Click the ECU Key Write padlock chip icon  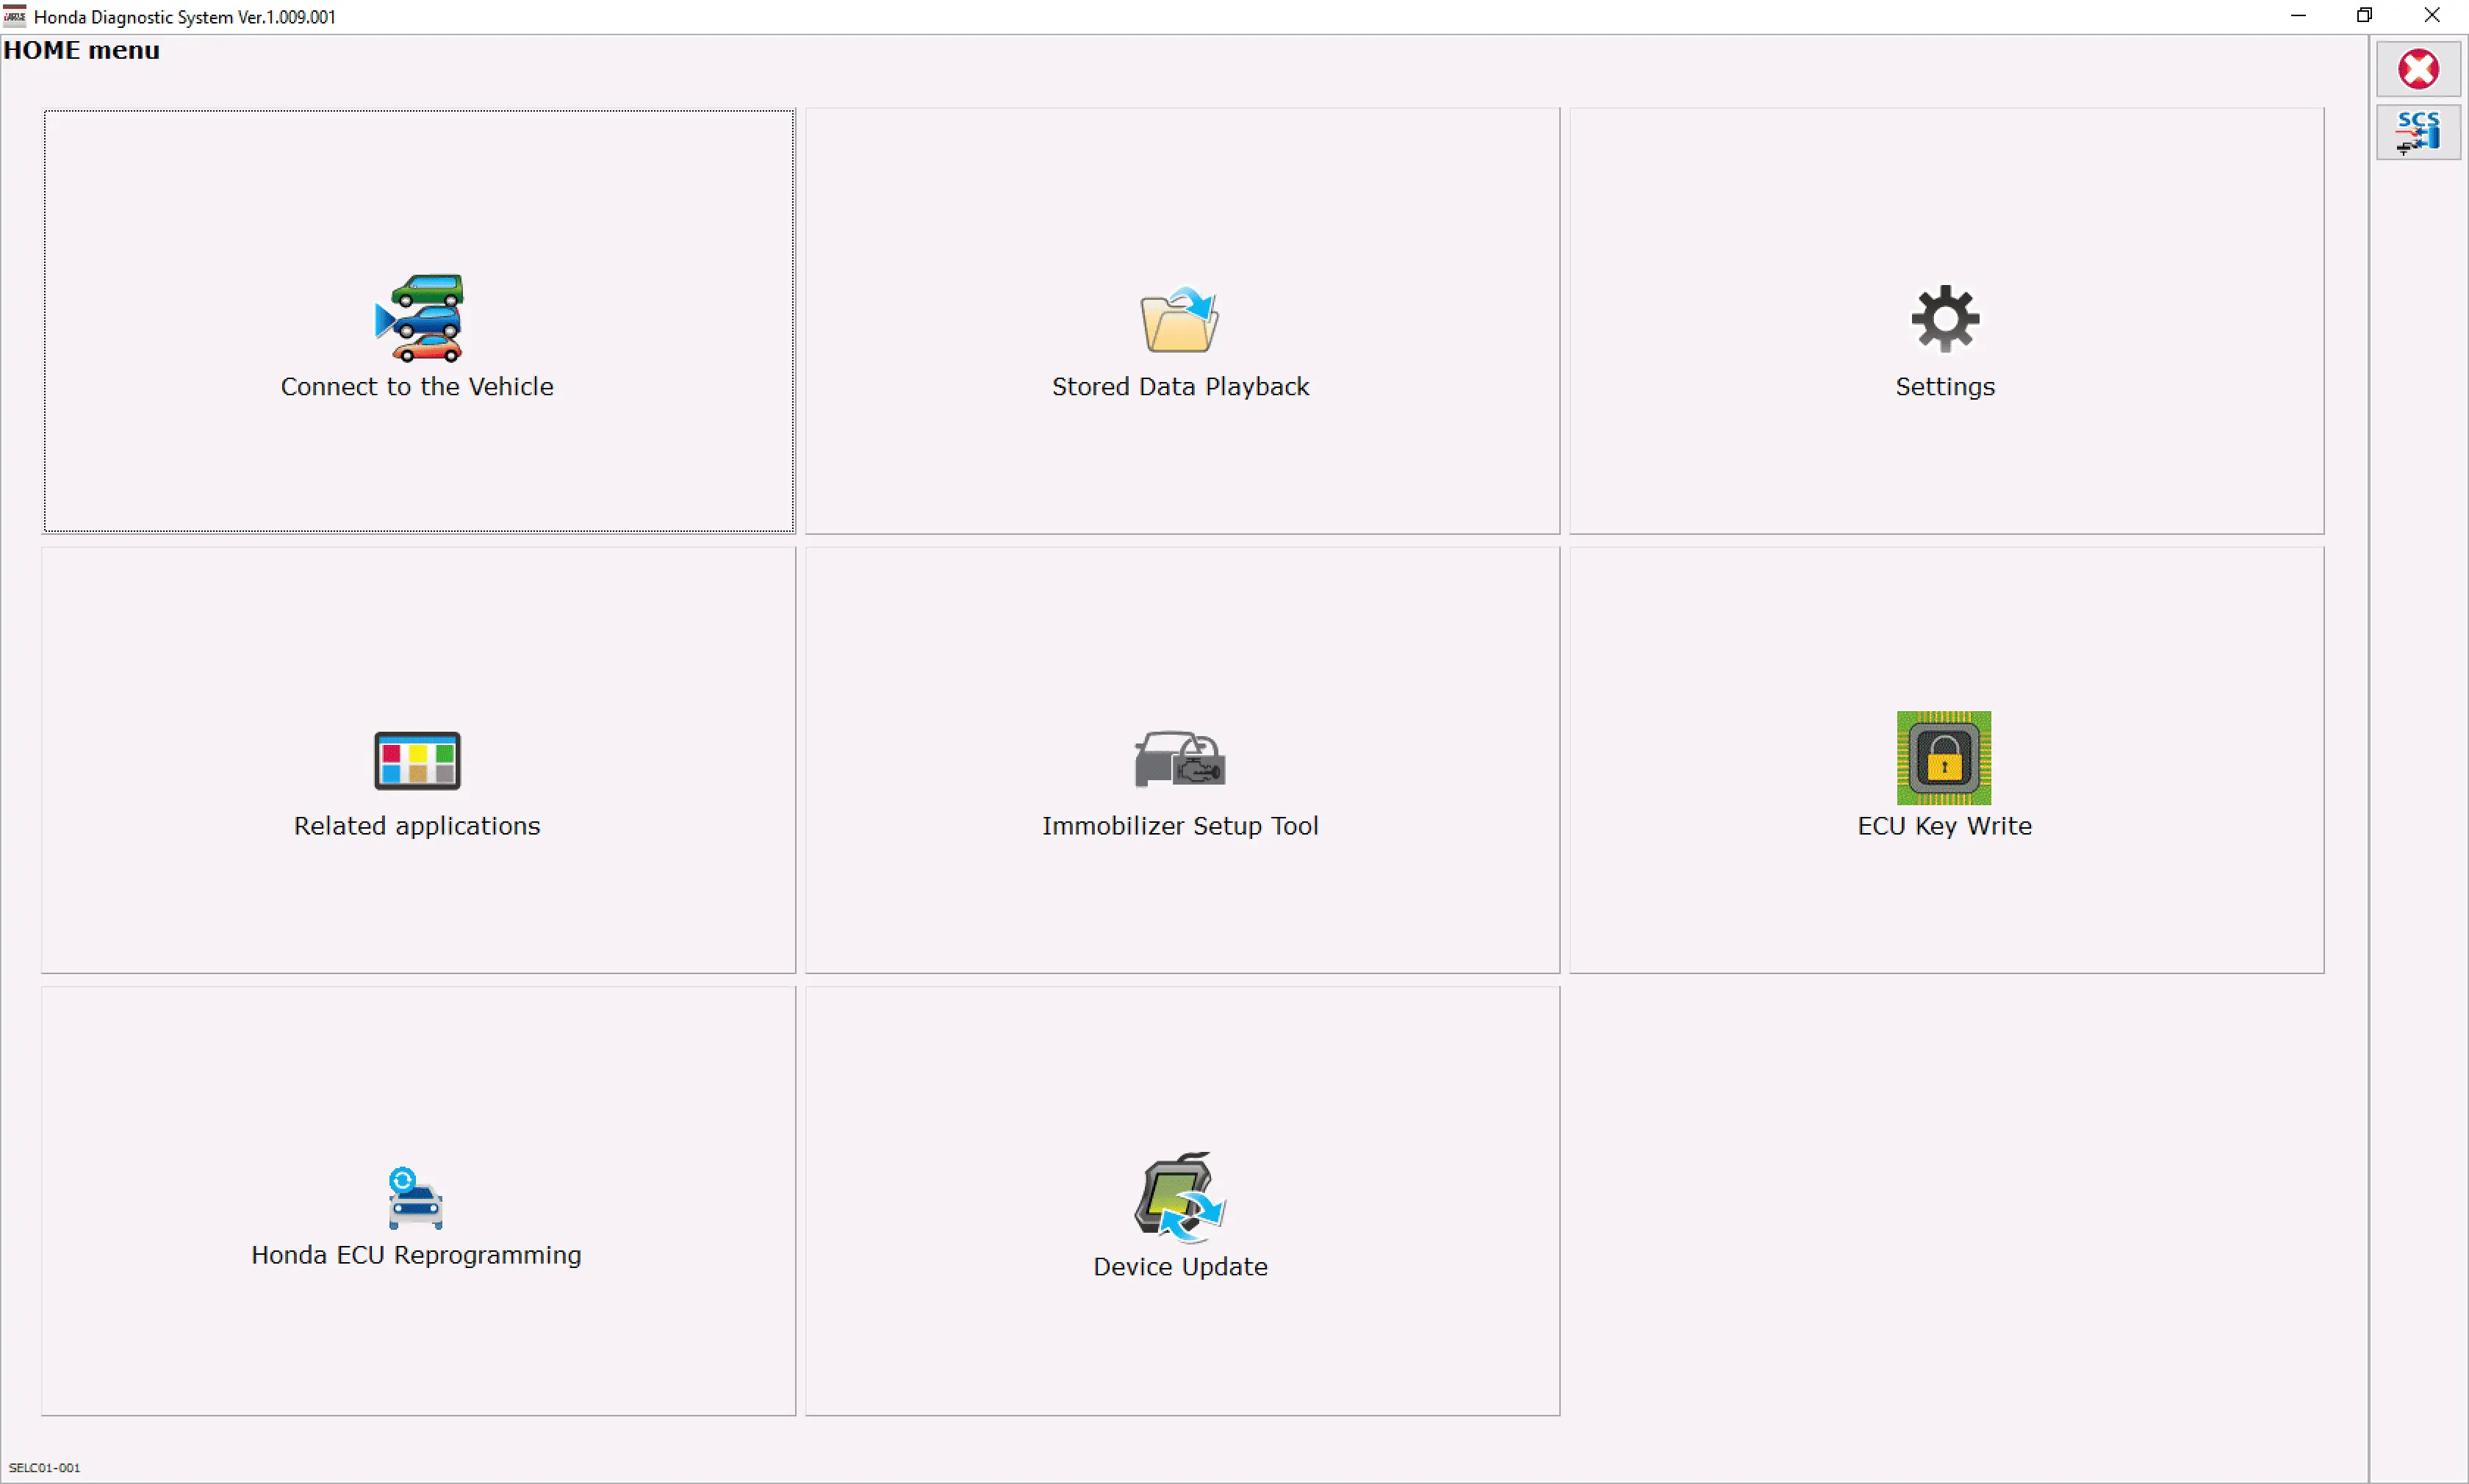coord(1943,758)
